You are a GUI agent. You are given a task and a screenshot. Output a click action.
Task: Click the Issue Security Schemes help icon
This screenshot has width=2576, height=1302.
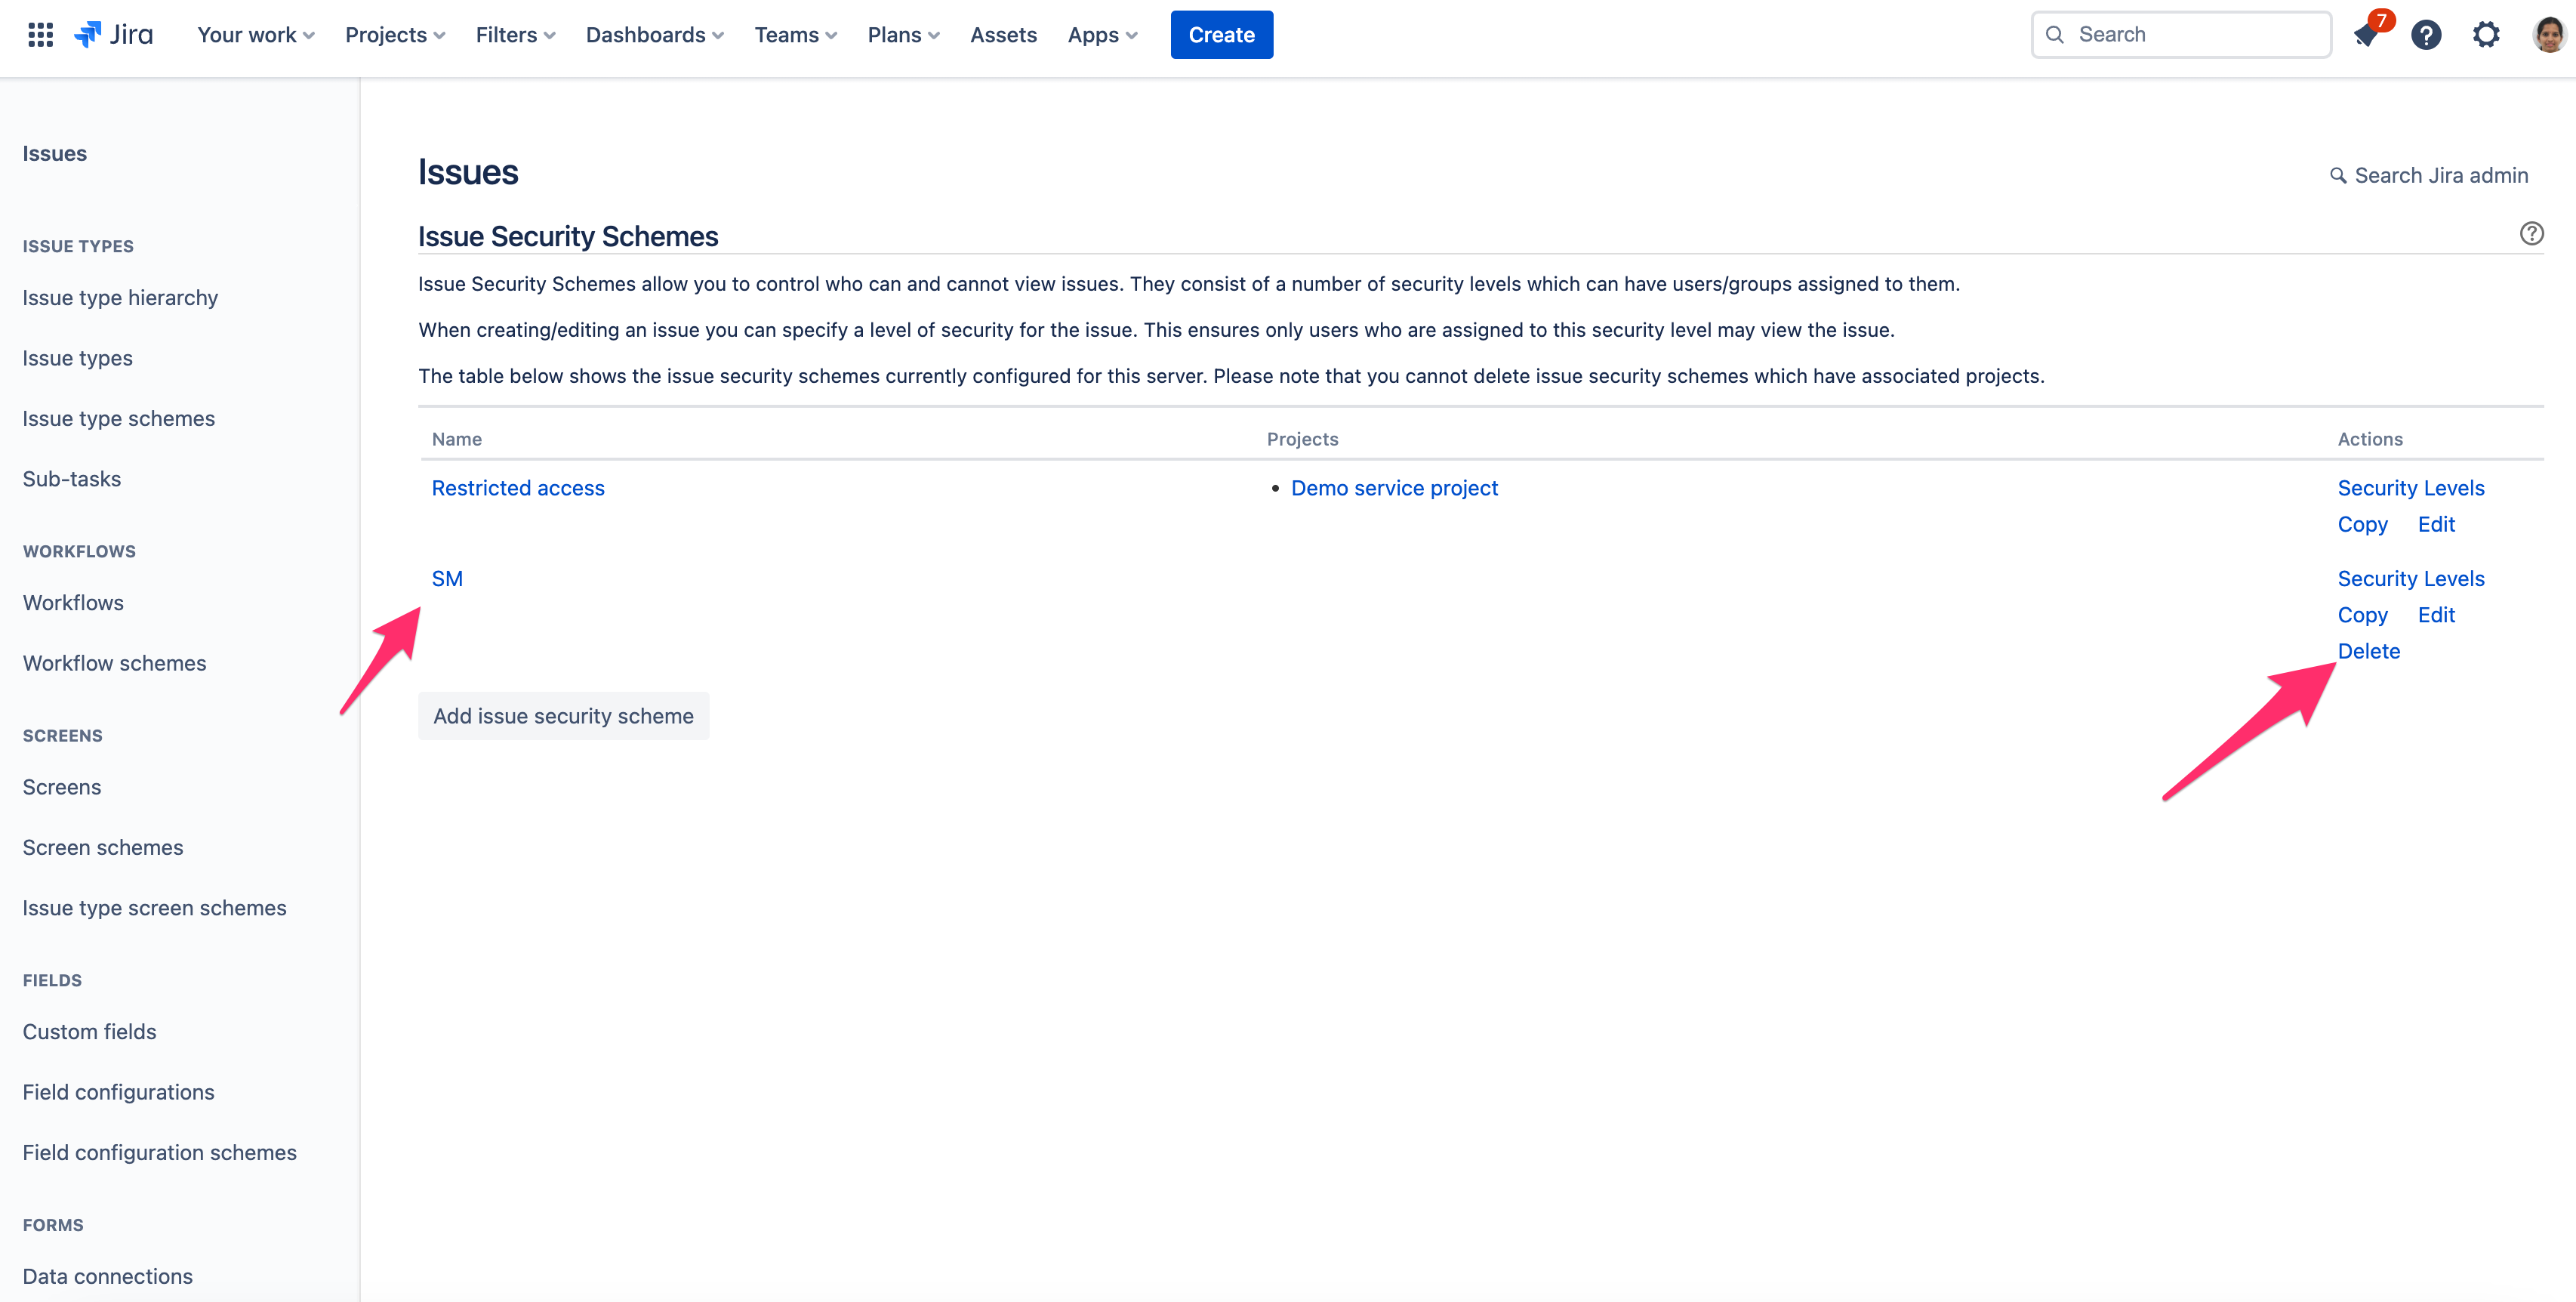(2531, 233)
